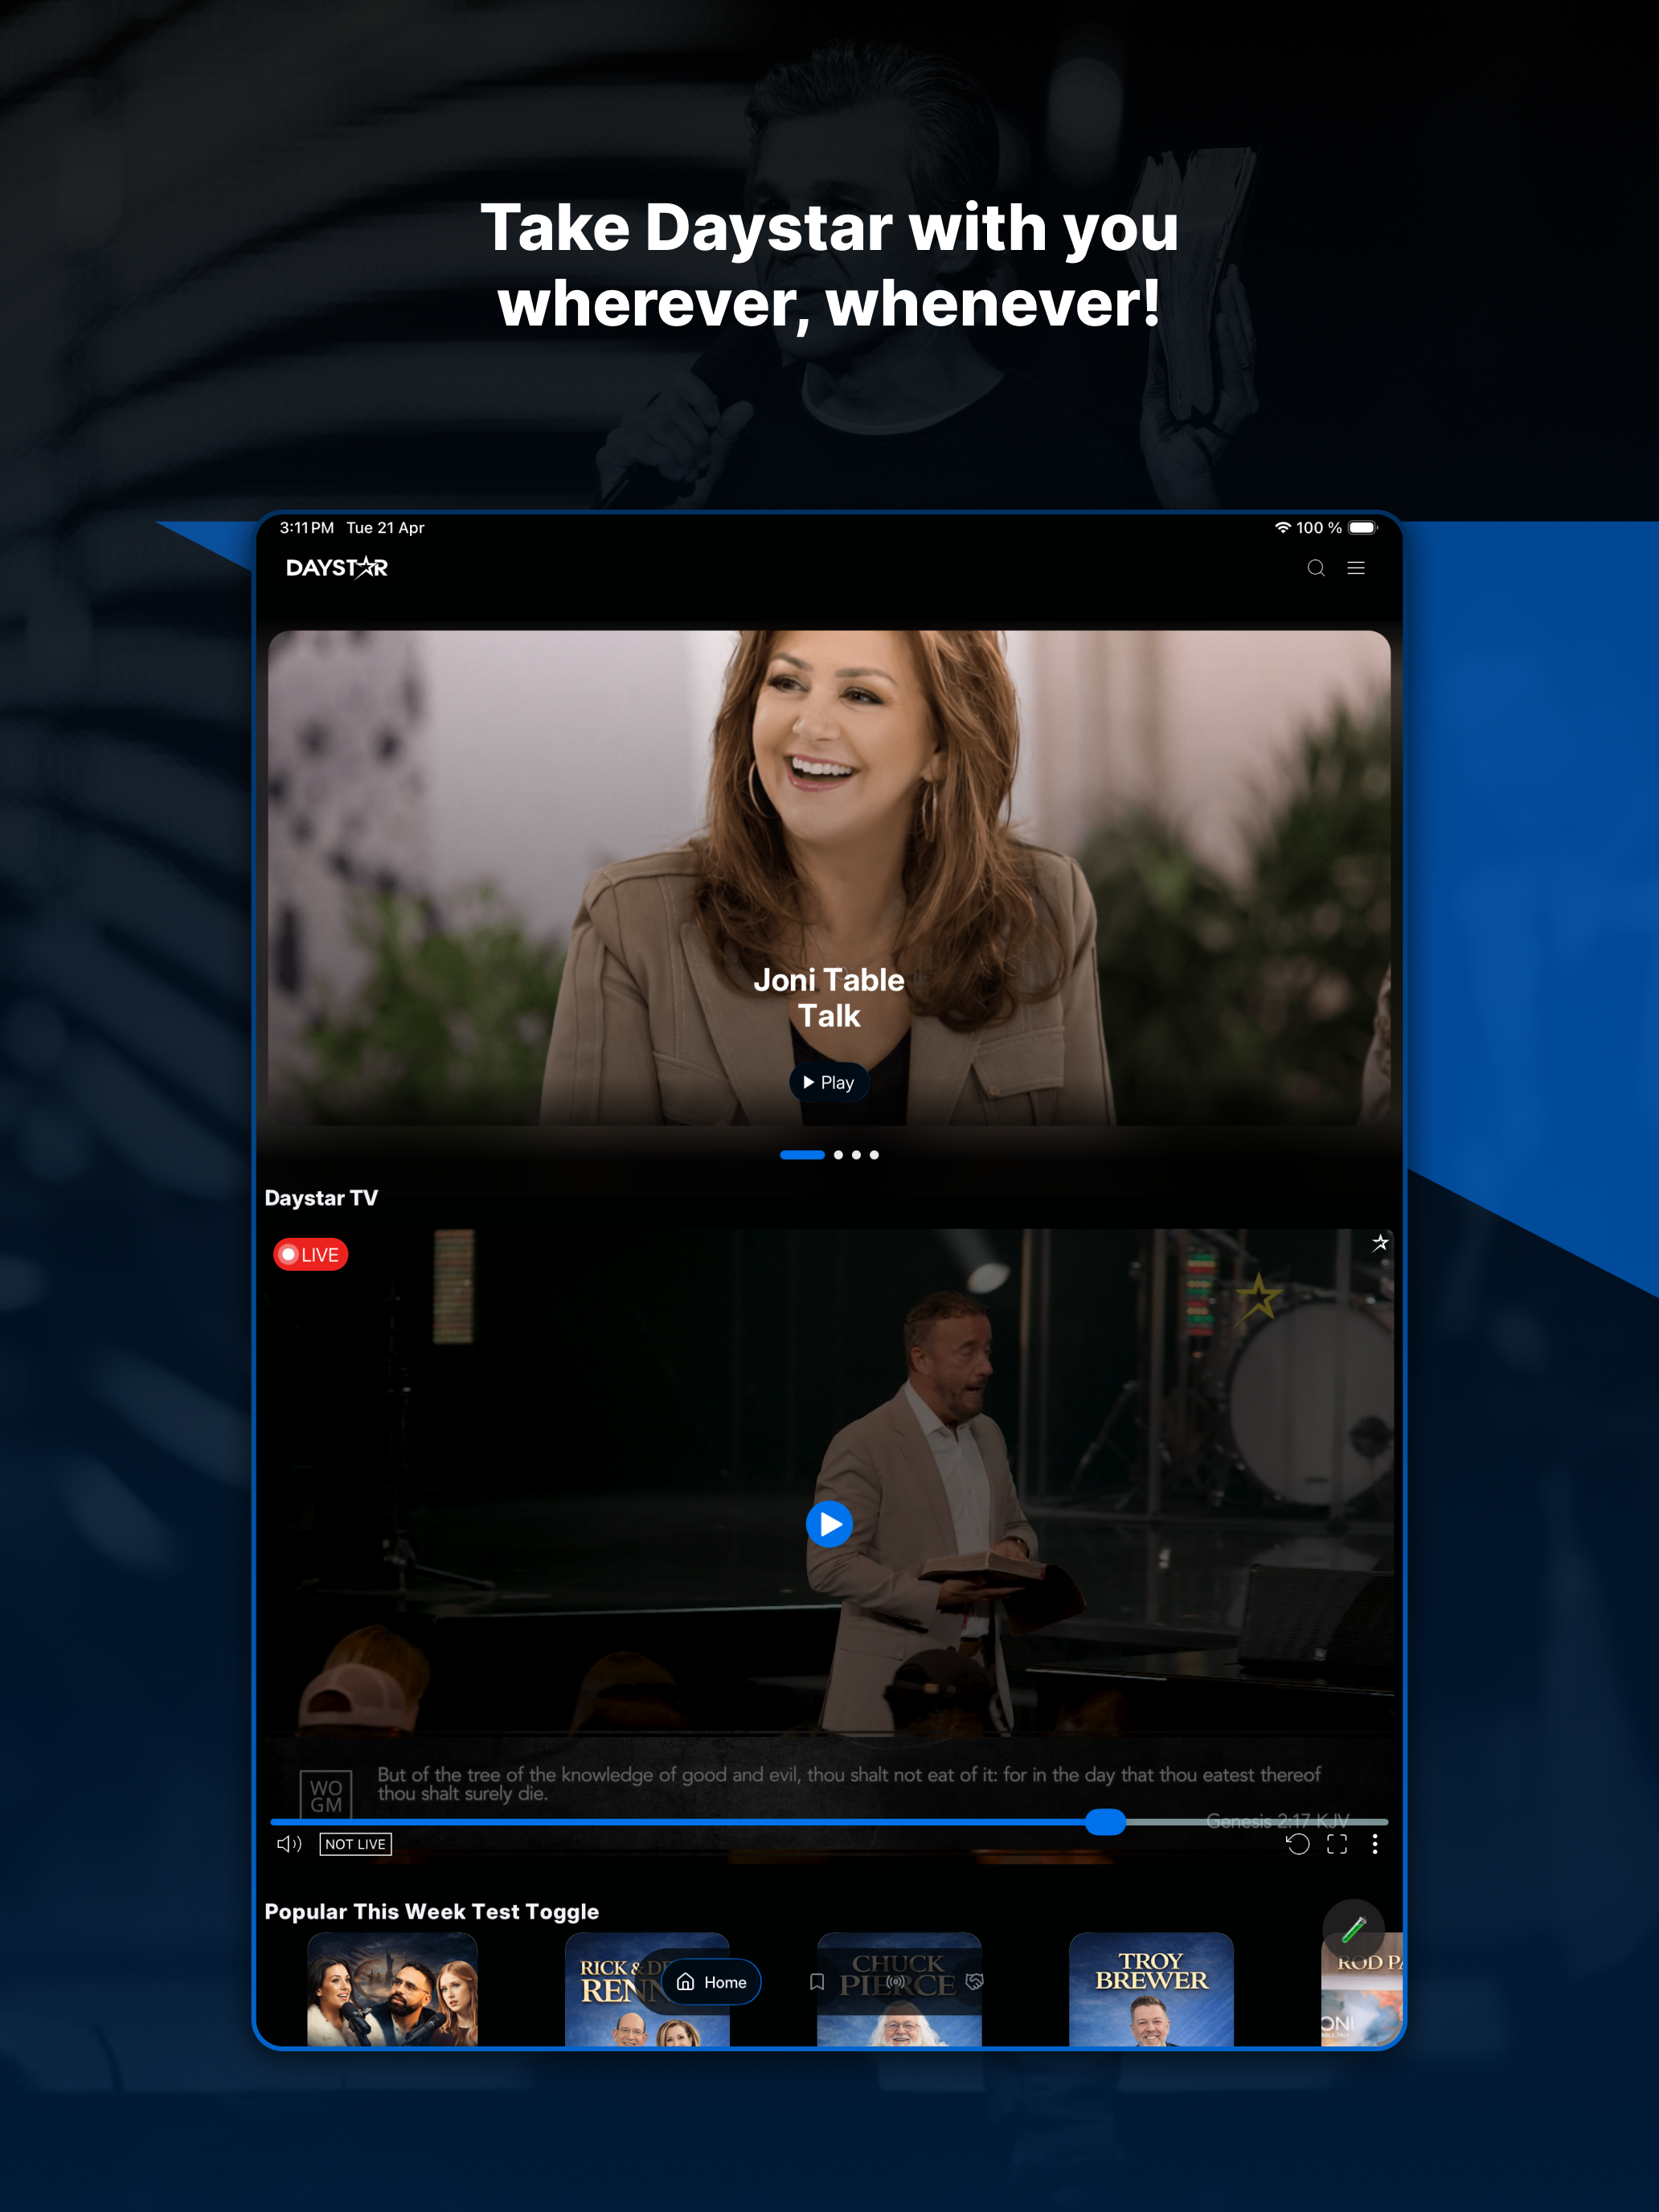Screen dimensions: 1659x2212
Task: Select the first active carousel indicator
Action: pyautogui.click(x=802, y=1155)
